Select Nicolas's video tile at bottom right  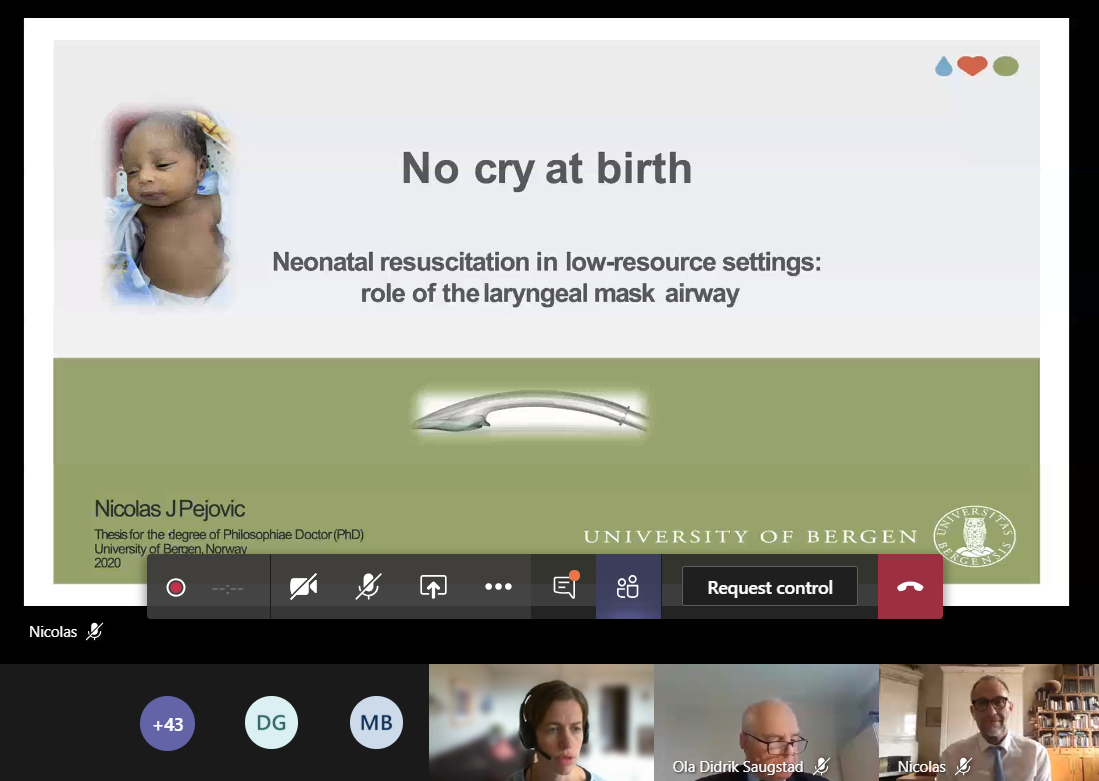point(988,722)
